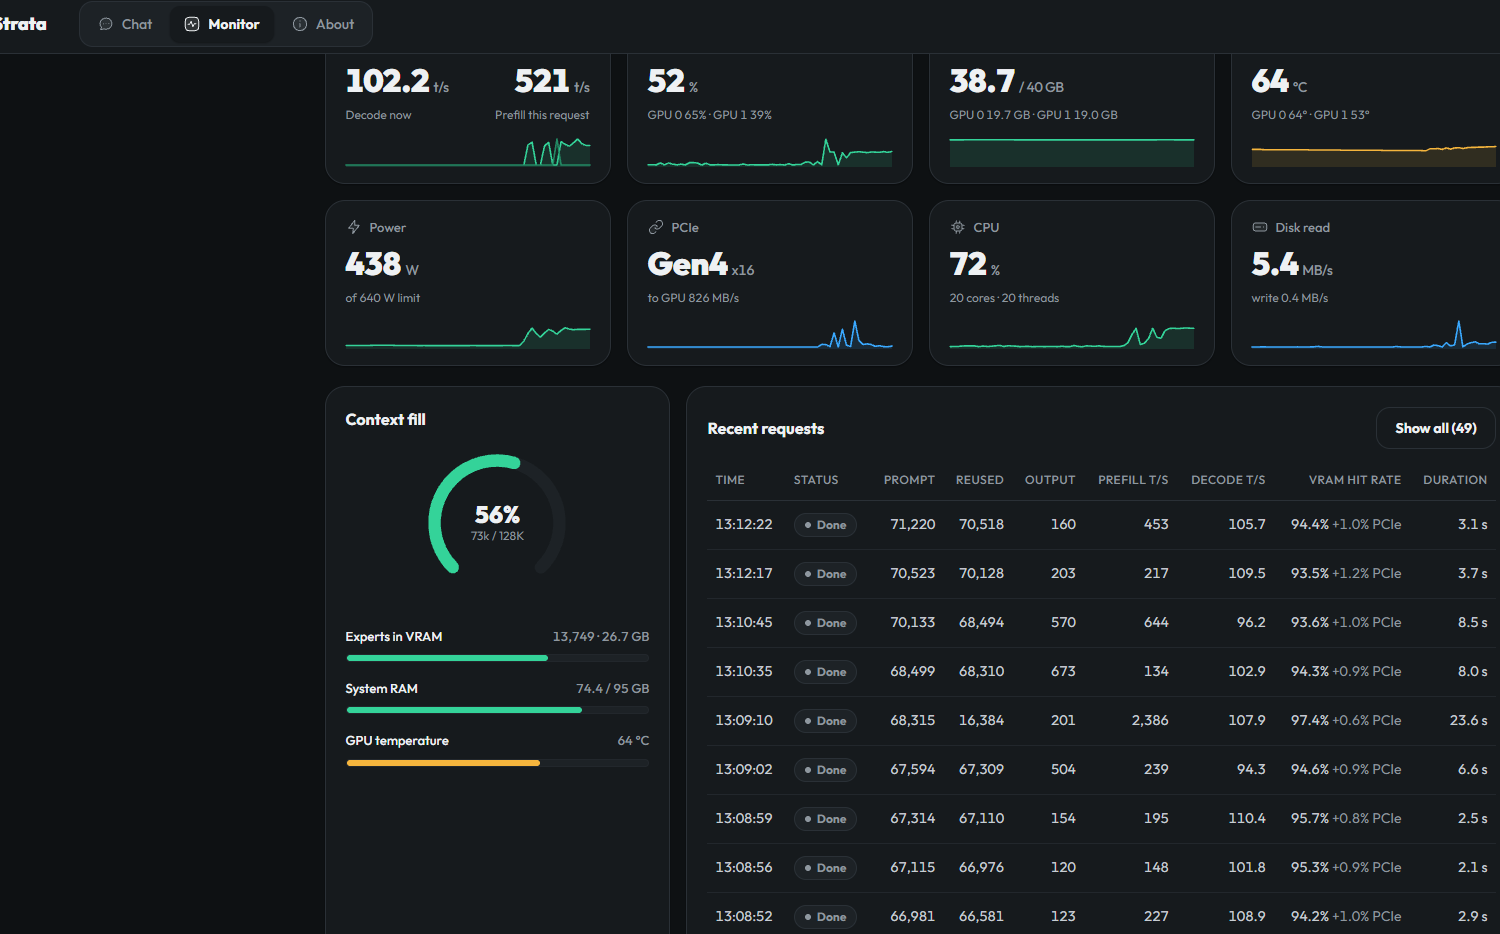This screenshot has width=1500, height=934.
Task: Click the REUSED column header
Action: [979, 480]
